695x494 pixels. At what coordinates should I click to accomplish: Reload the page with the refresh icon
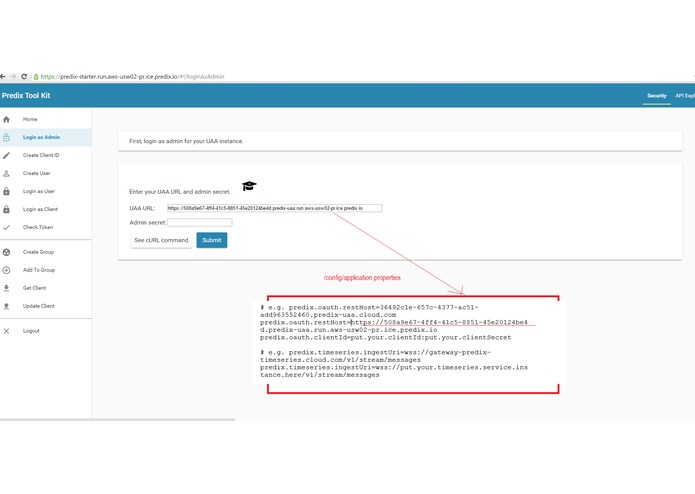pos(24,77)
